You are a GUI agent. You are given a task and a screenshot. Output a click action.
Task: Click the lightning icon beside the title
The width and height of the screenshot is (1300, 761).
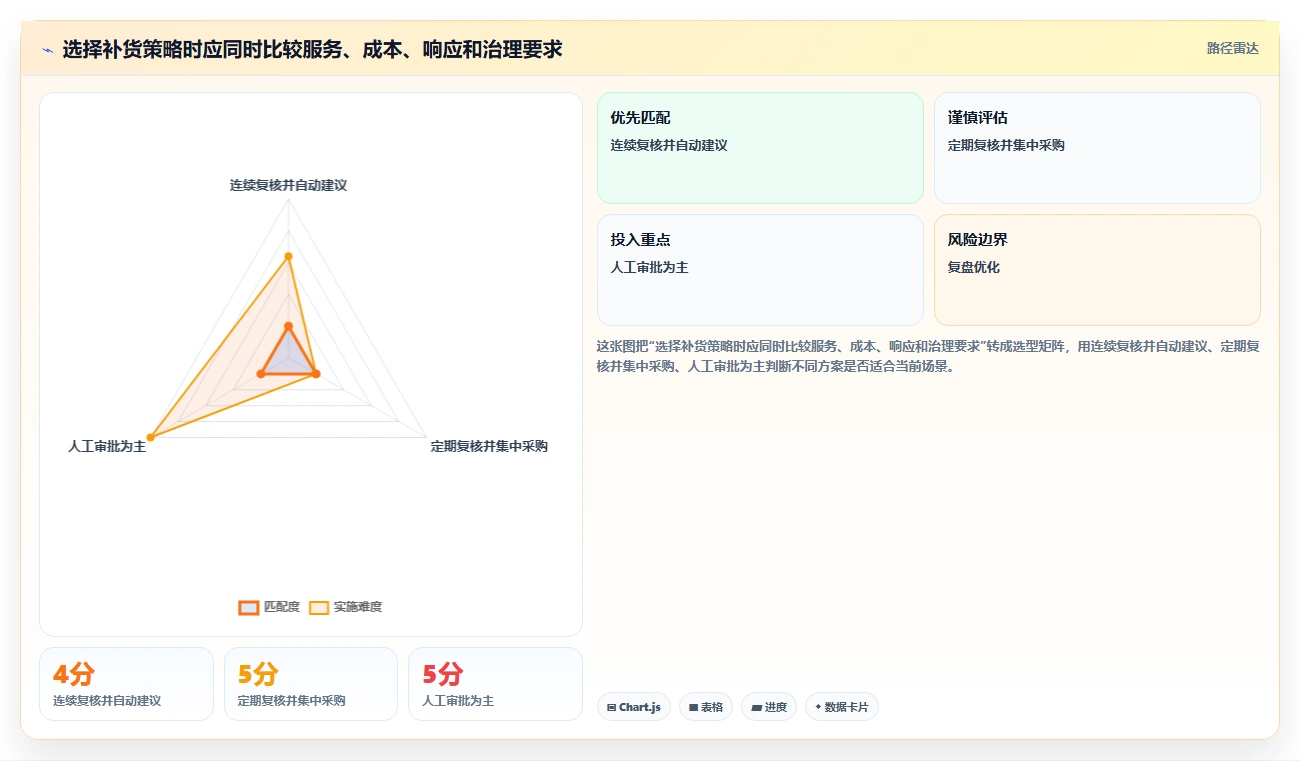point(47,49)
